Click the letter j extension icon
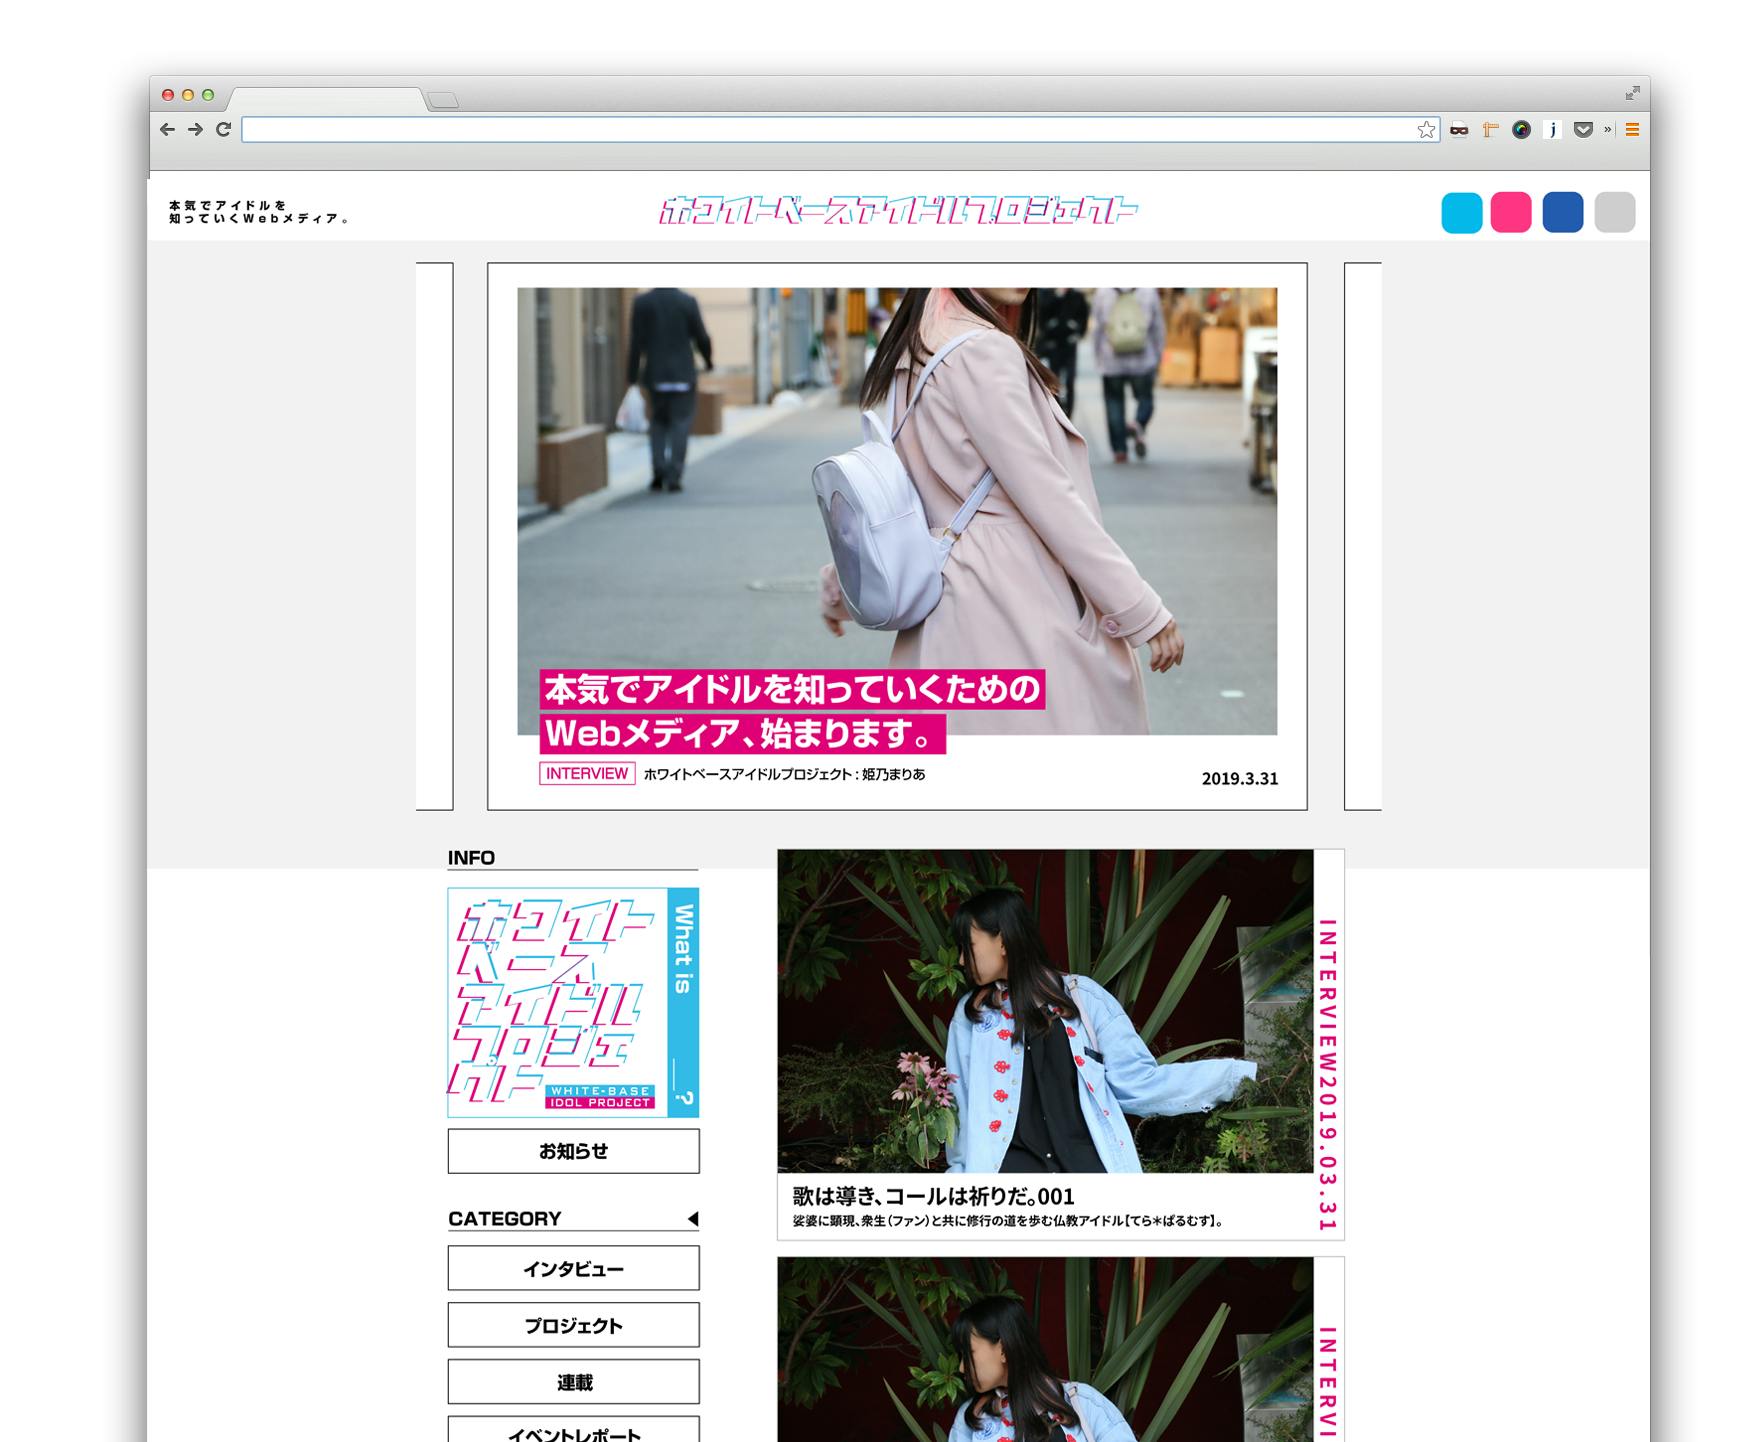The image size is (1764, 1442). [x=1552, y=130]
